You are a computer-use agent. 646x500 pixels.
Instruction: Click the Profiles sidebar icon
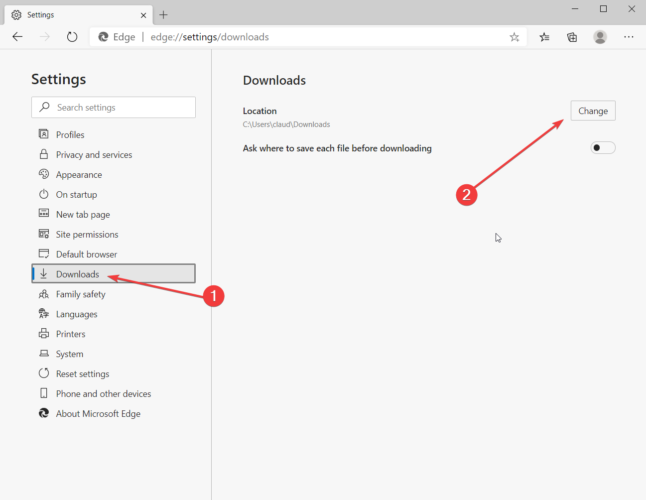click(x=44, y=134)
